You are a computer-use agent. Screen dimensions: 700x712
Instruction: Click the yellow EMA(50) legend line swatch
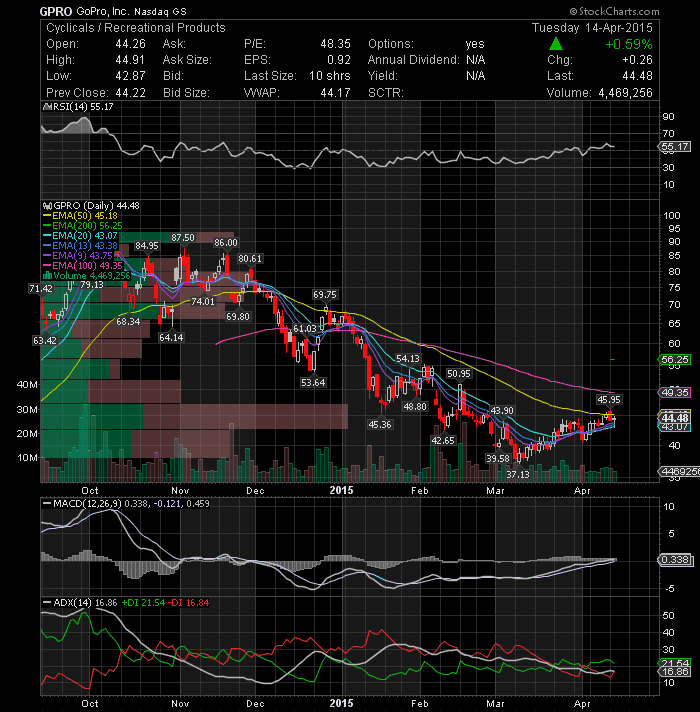point(47,216)
